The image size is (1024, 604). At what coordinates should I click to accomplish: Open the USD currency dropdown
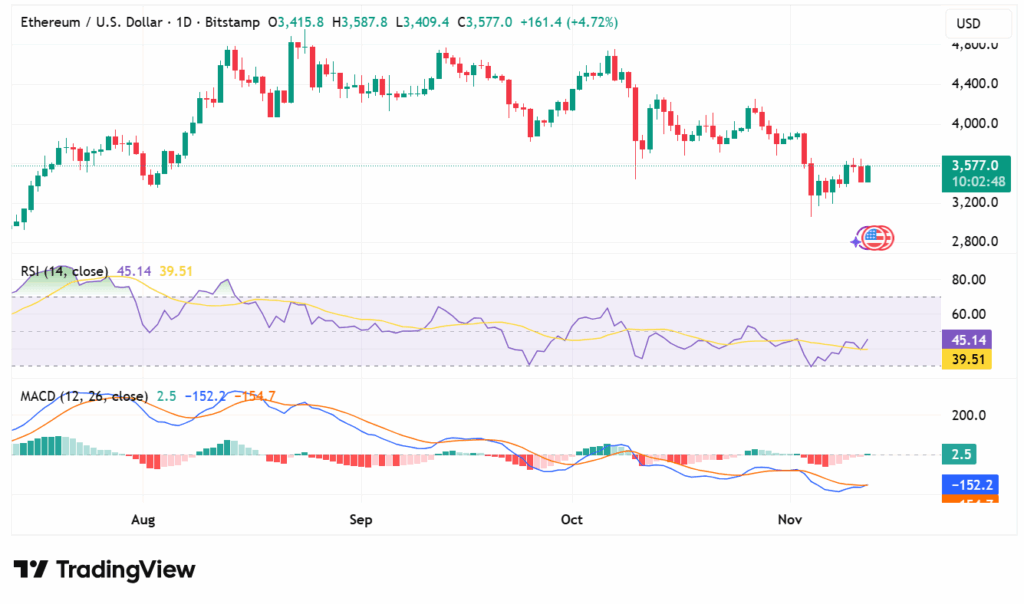pyautogui.click(x=968, y=24)
